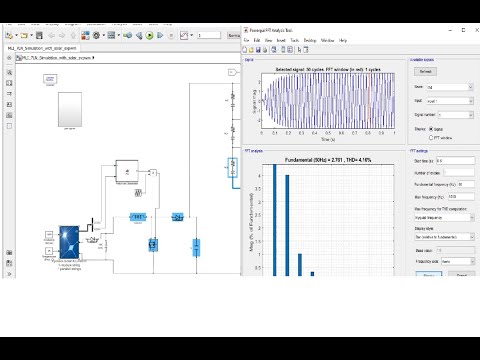The width and height of the screenshot is (480, 360).
Task: Click the print icon in FFT toolbar
Action: click(265, 50)
